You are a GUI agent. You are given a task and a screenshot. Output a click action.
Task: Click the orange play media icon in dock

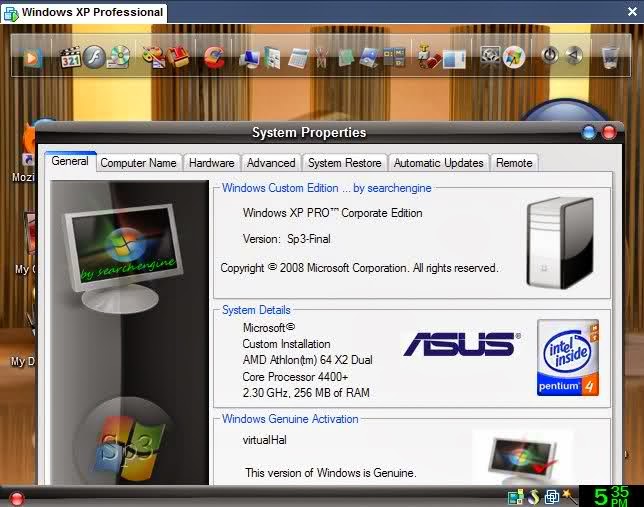[x=33, y=57]
